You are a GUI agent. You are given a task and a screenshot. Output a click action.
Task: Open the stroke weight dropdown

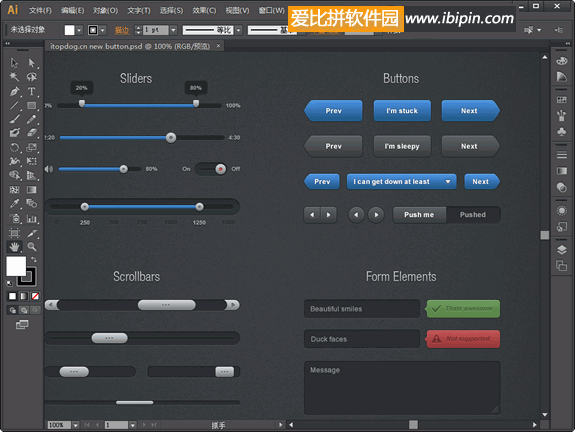pos(173,30)
